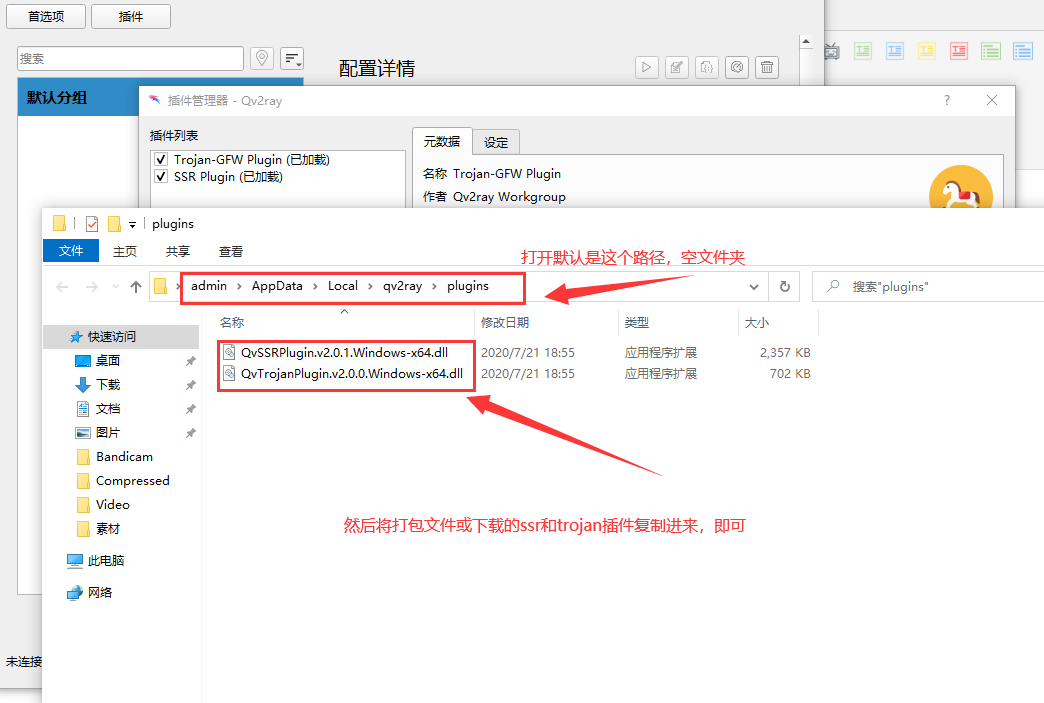Expand the chevron after AppData in breadcrumb
Viewport: 1044px width, 703px height.
(x=315, y=287)
